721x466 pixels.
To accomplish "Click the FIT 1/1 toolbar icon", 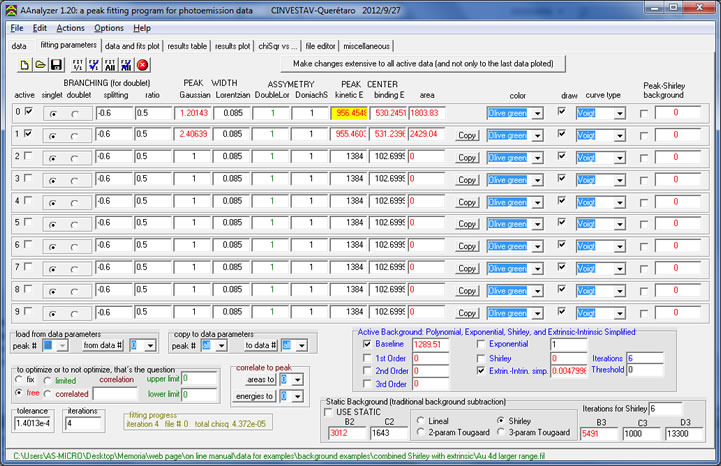I will click(77, 64).
